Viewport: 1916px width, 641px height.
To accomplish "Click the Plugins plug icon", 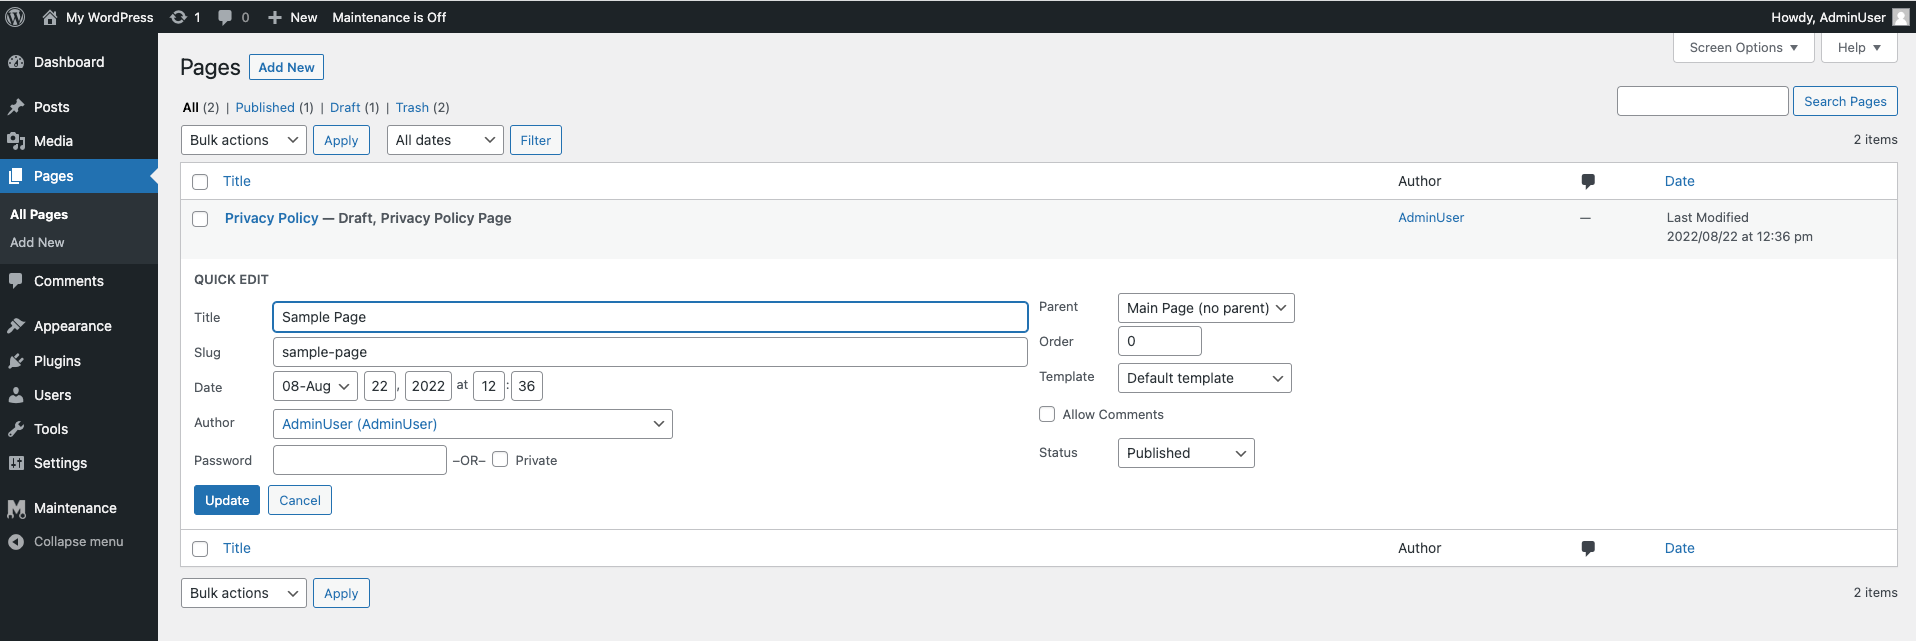I will click(x=16, y=361).
